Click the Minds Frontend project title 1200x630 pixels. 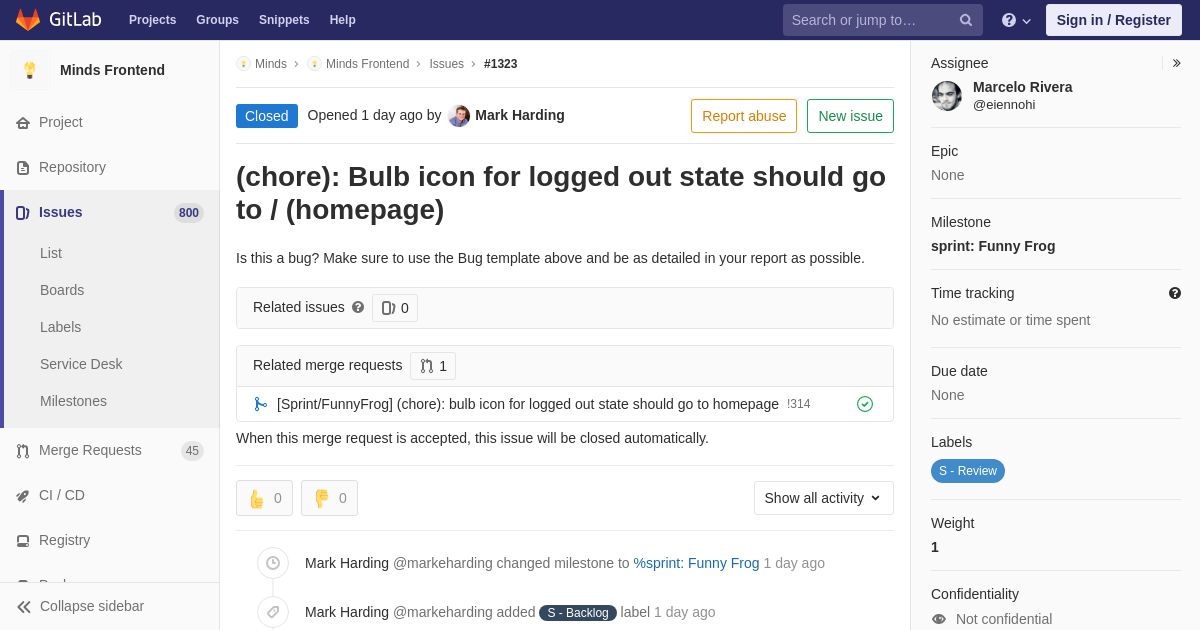coord(112,70)
